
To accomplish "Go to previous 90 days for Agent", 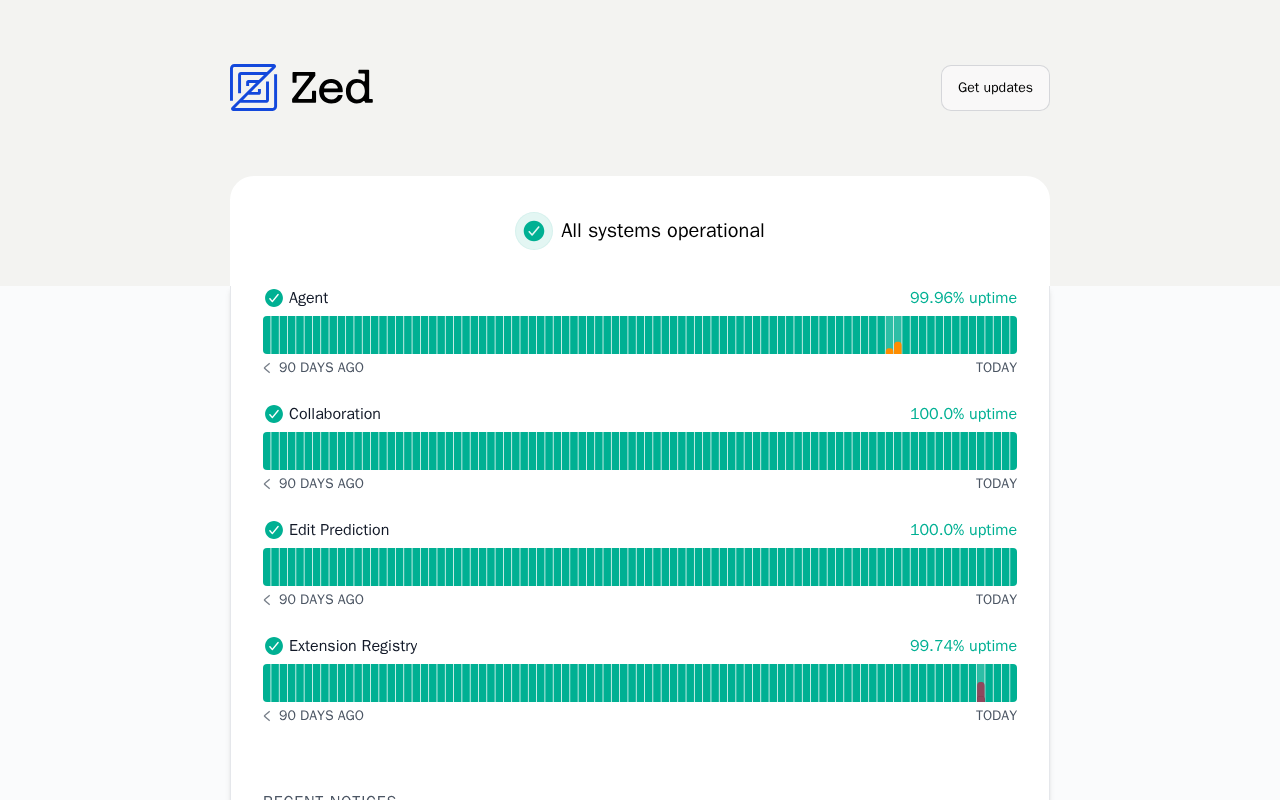I will 267,368.
